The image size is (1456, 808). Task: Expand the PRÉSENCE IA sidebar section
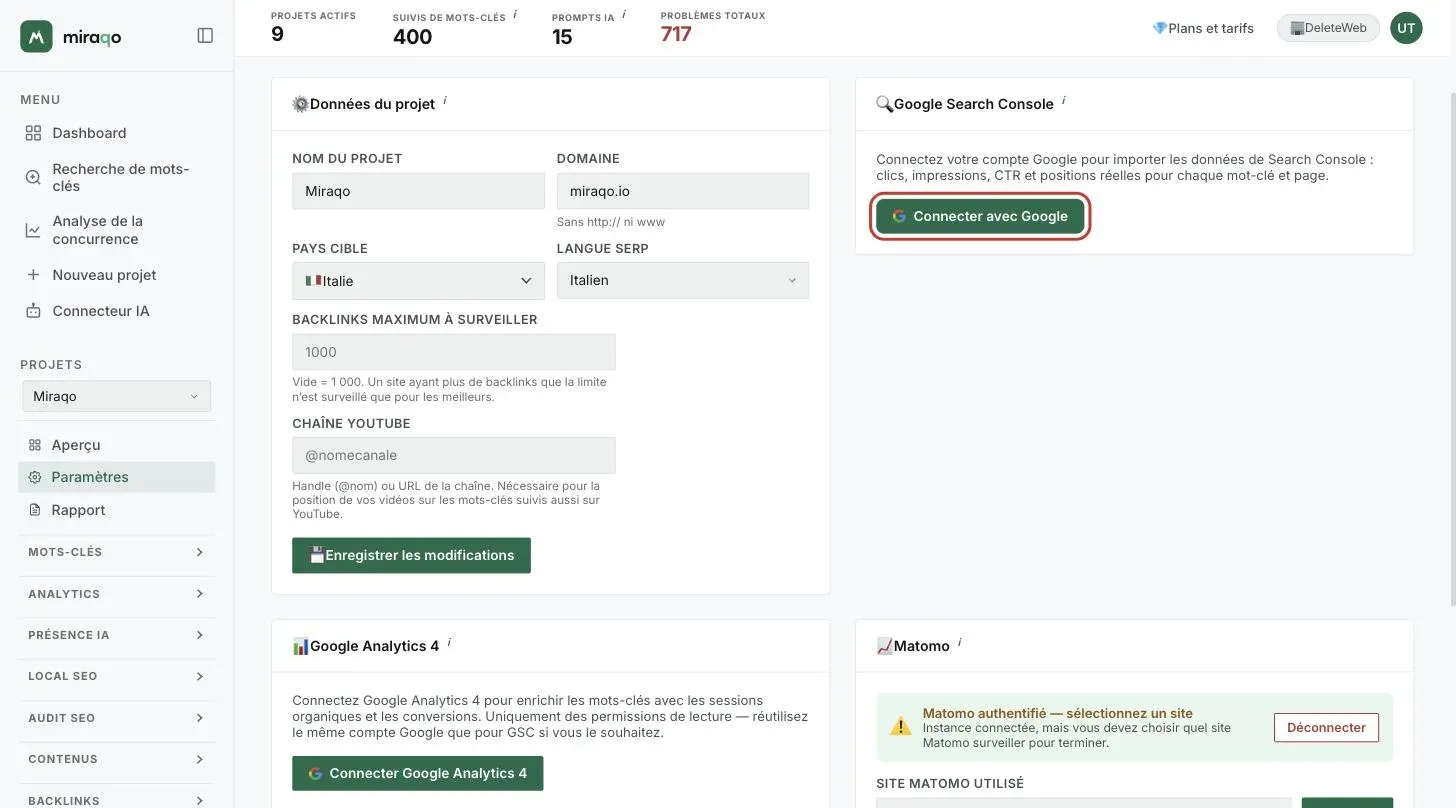coord(117,635)
